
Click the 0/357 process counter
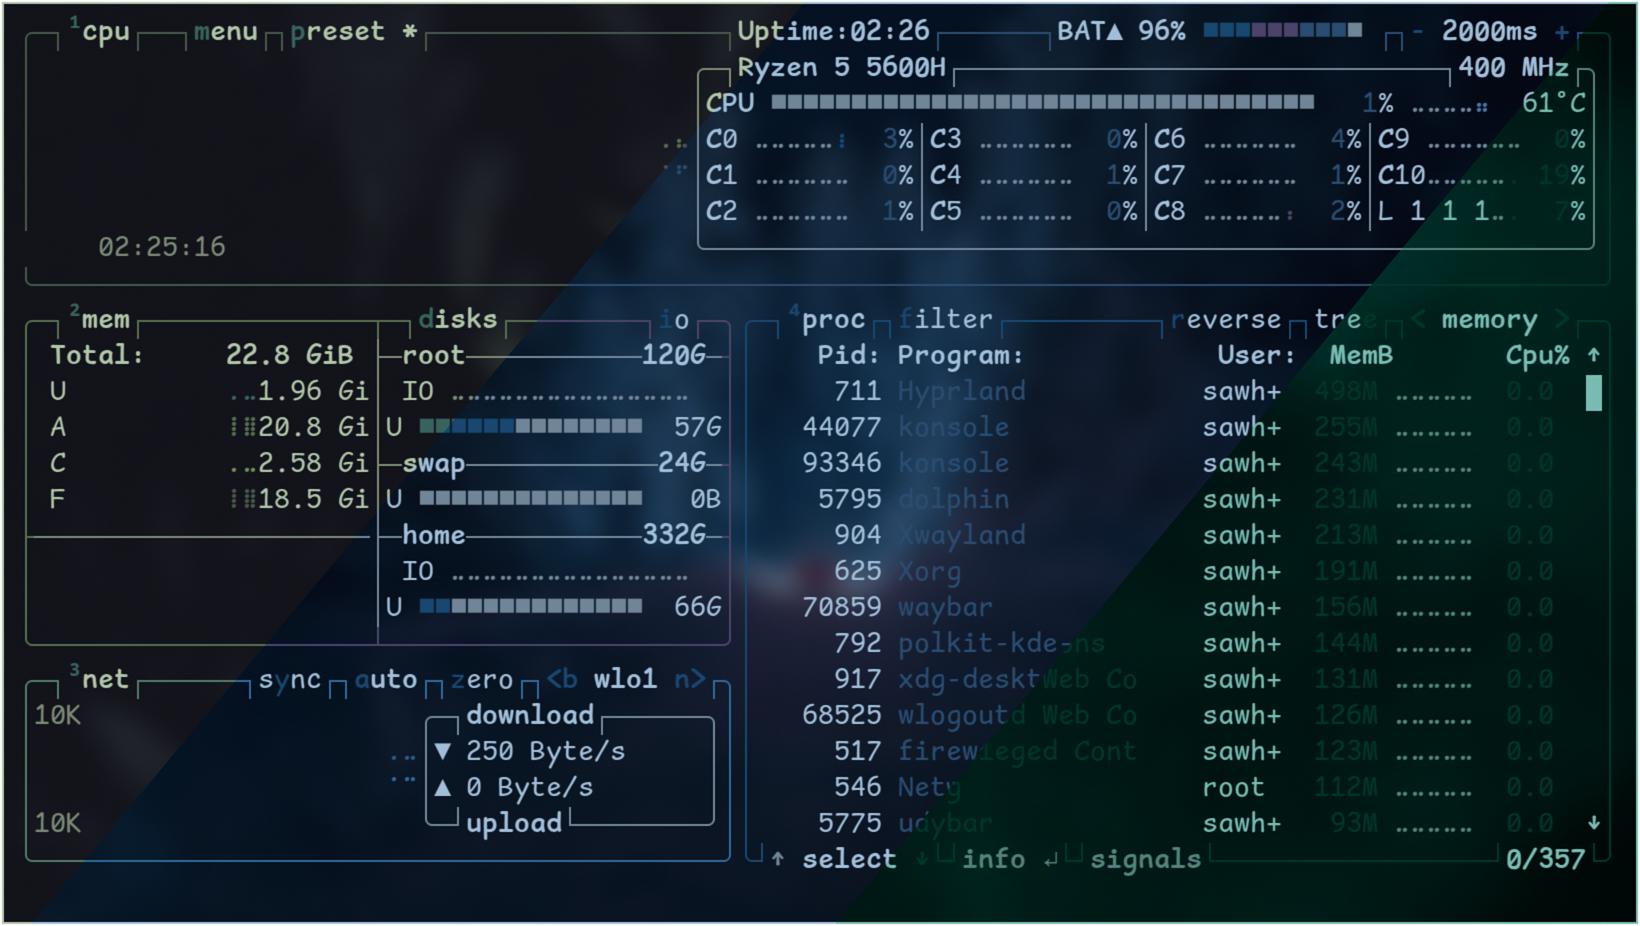click(1545, 859)
